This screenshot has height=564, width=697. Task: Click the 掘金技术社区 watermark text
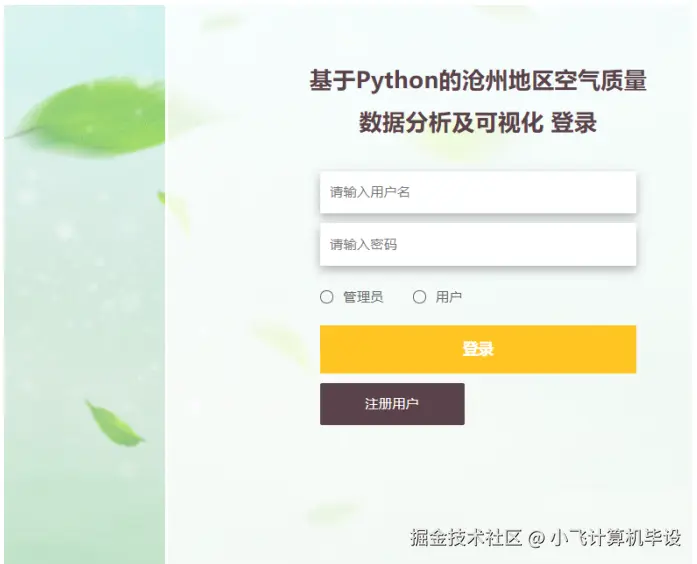click(465, 538)
